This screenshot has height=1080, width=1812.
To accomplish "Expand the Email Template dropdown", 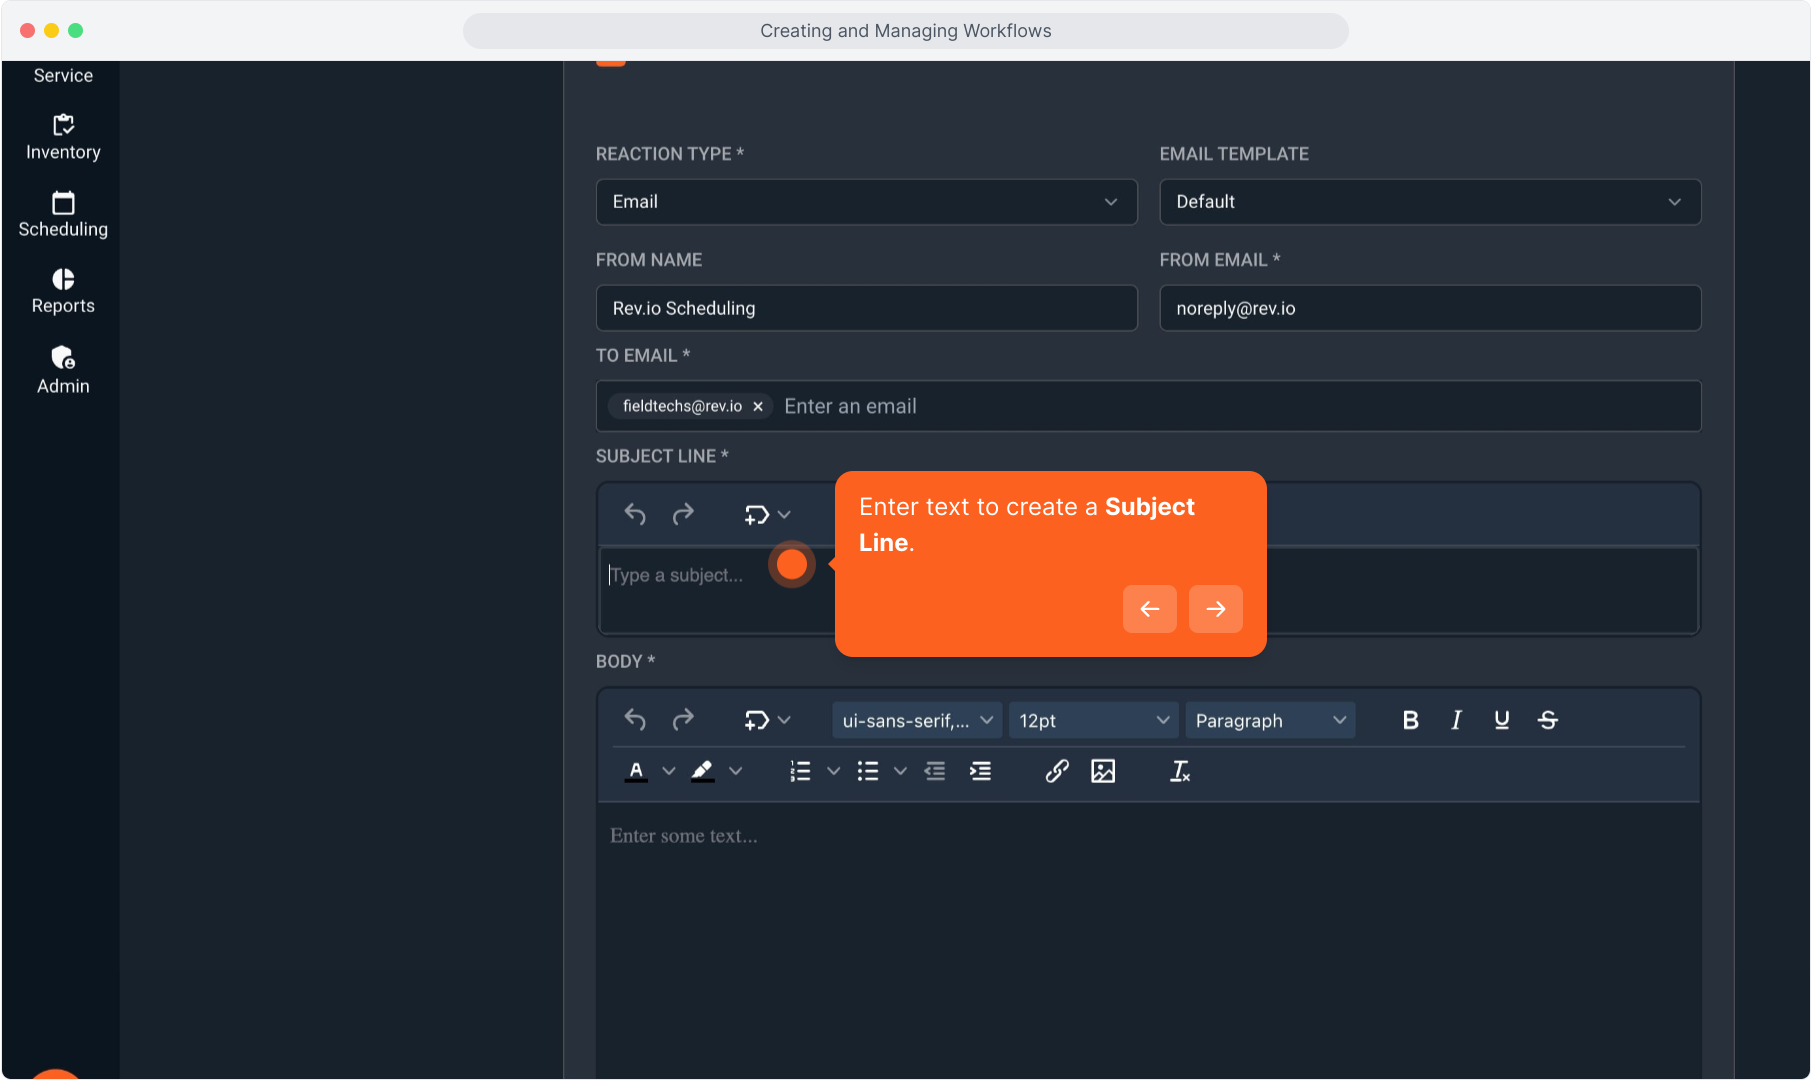I will pos(1429,202).
